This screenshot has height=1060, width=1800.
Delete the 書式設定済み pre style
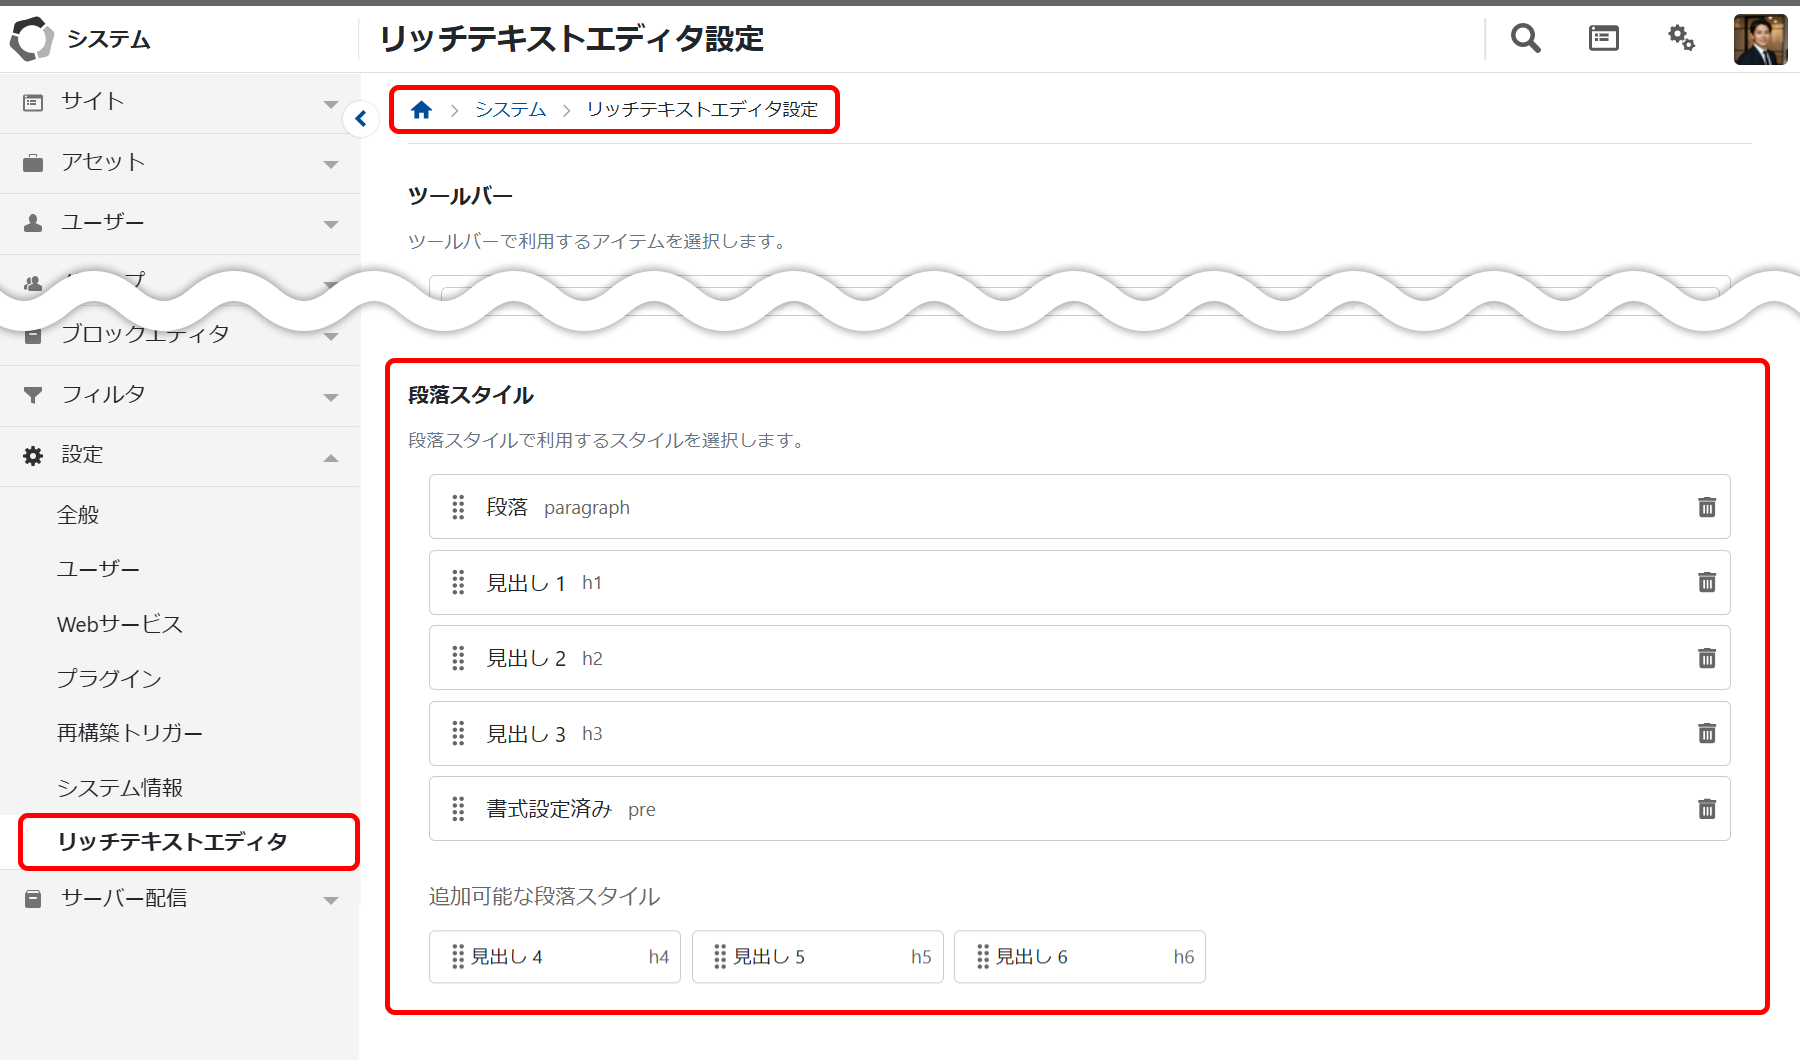[1706, 809]
